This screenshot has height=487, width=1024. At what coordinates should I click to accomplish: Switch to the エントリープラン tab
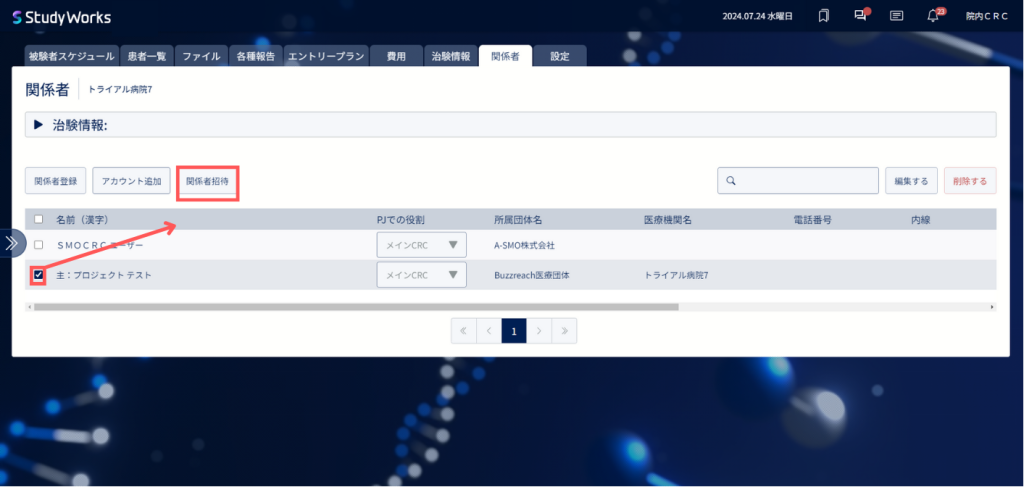click(326, 56)
